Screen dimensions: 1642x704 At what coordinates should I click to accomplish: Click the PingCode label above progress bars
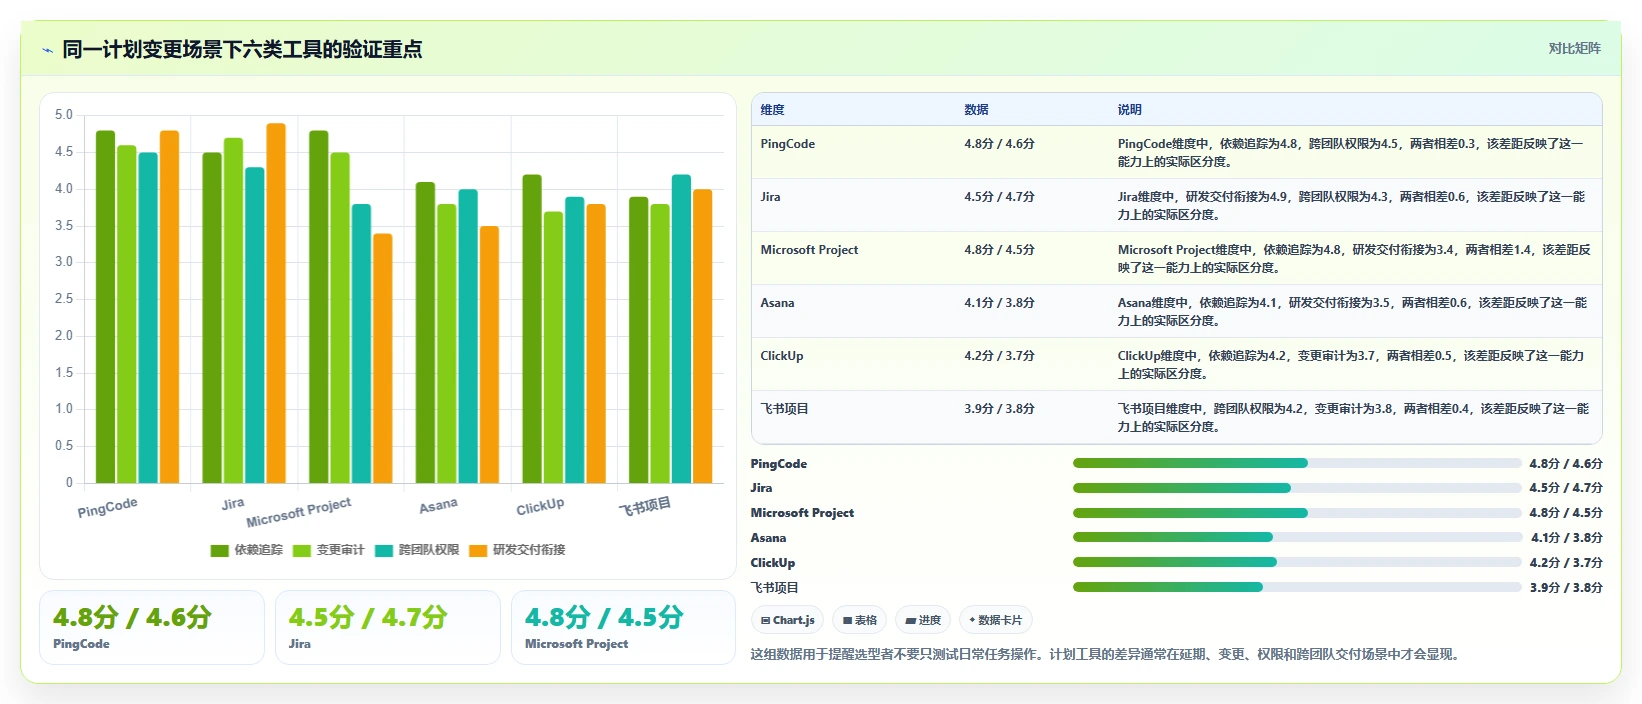779,464
